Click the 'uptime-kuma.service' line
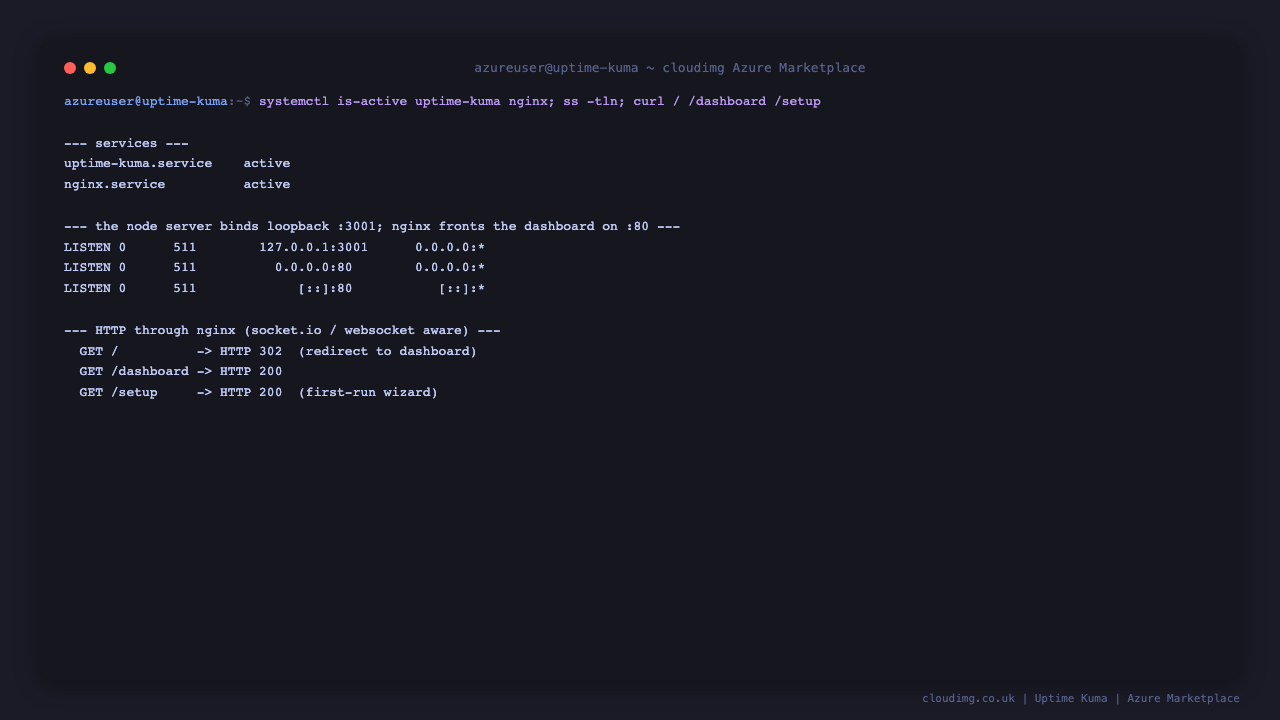Screen dimensions: 1280x720 (177, 163)
